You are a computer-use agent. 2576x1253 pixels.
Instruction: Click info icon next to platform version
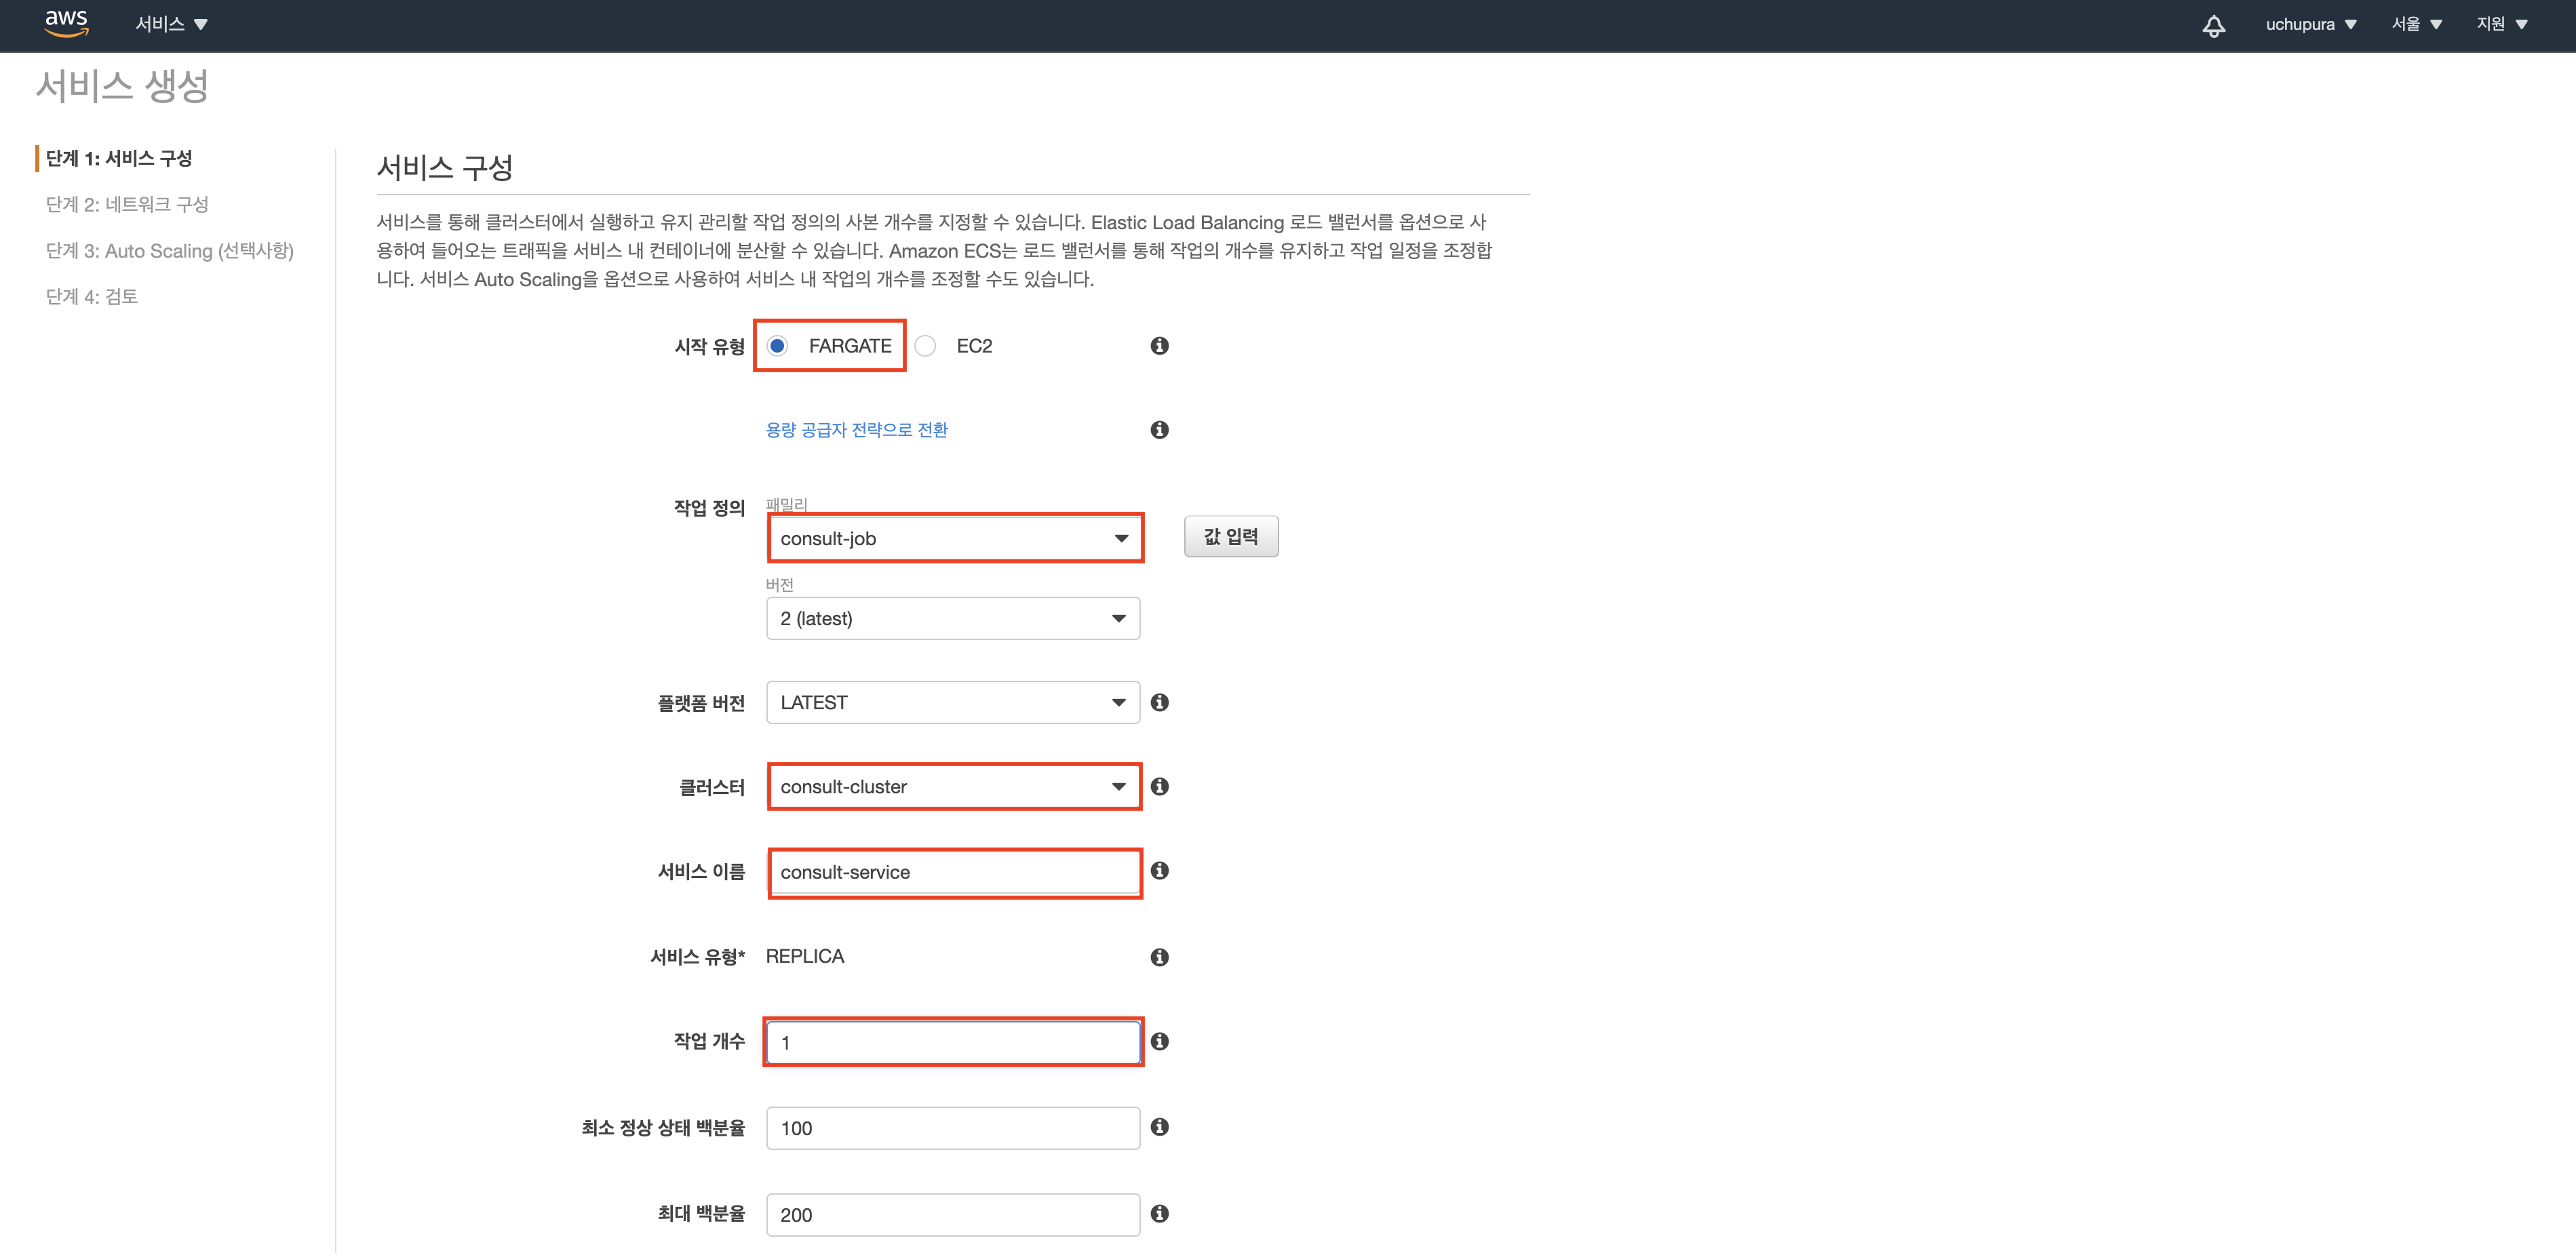pos(1159,703)
